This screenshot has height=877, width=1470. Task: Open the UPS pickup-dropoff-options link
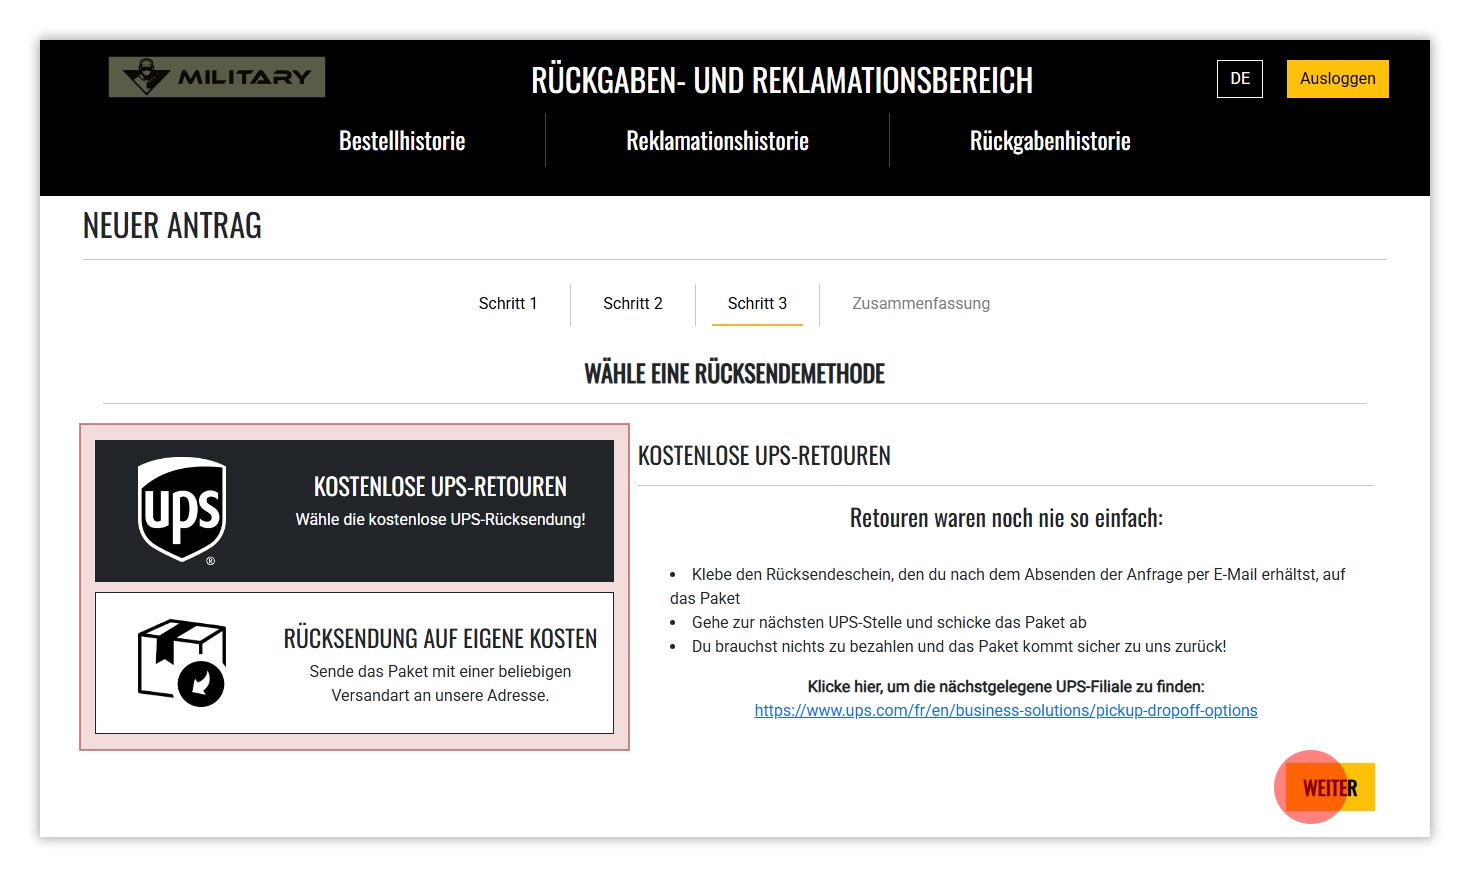(x=1006, y=711)
